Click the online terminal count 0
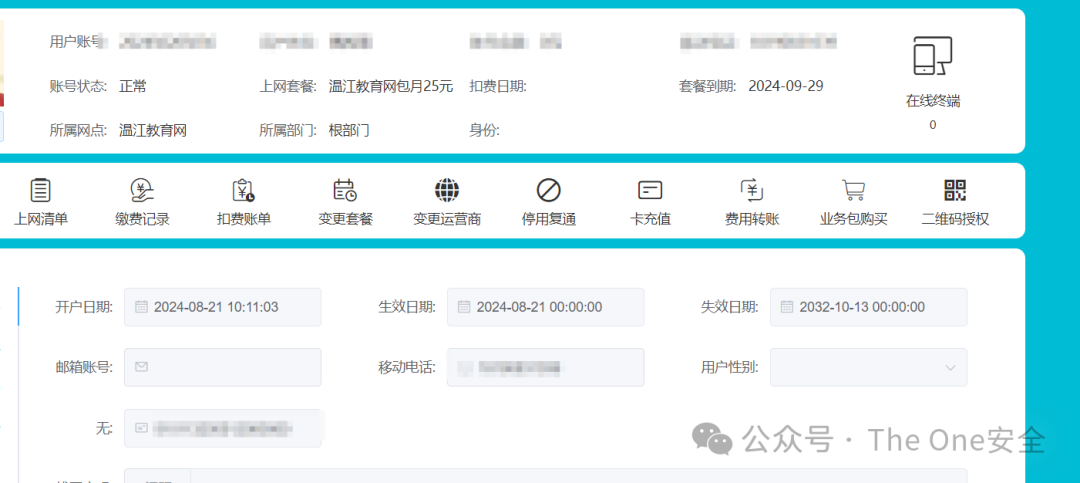 pyautogui.click(x=933, y=125)
